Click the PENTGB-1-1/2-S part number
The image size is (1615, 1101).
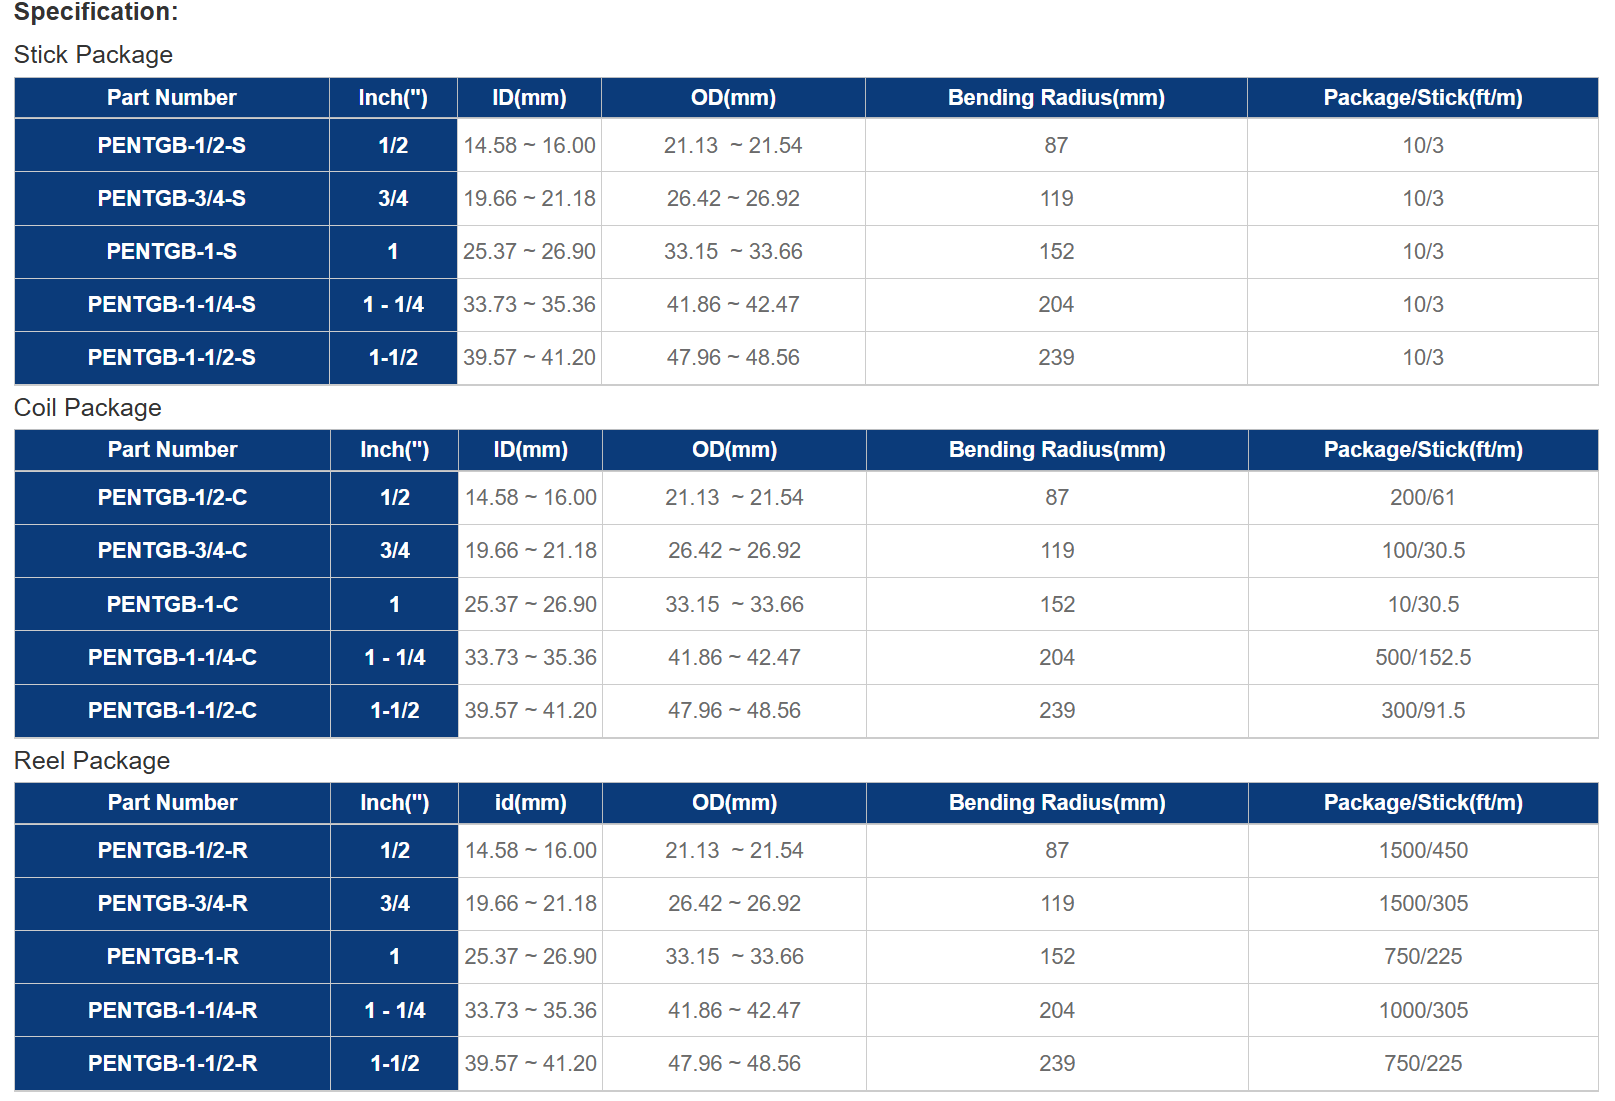pyautogui.click(x=171, y=358)
